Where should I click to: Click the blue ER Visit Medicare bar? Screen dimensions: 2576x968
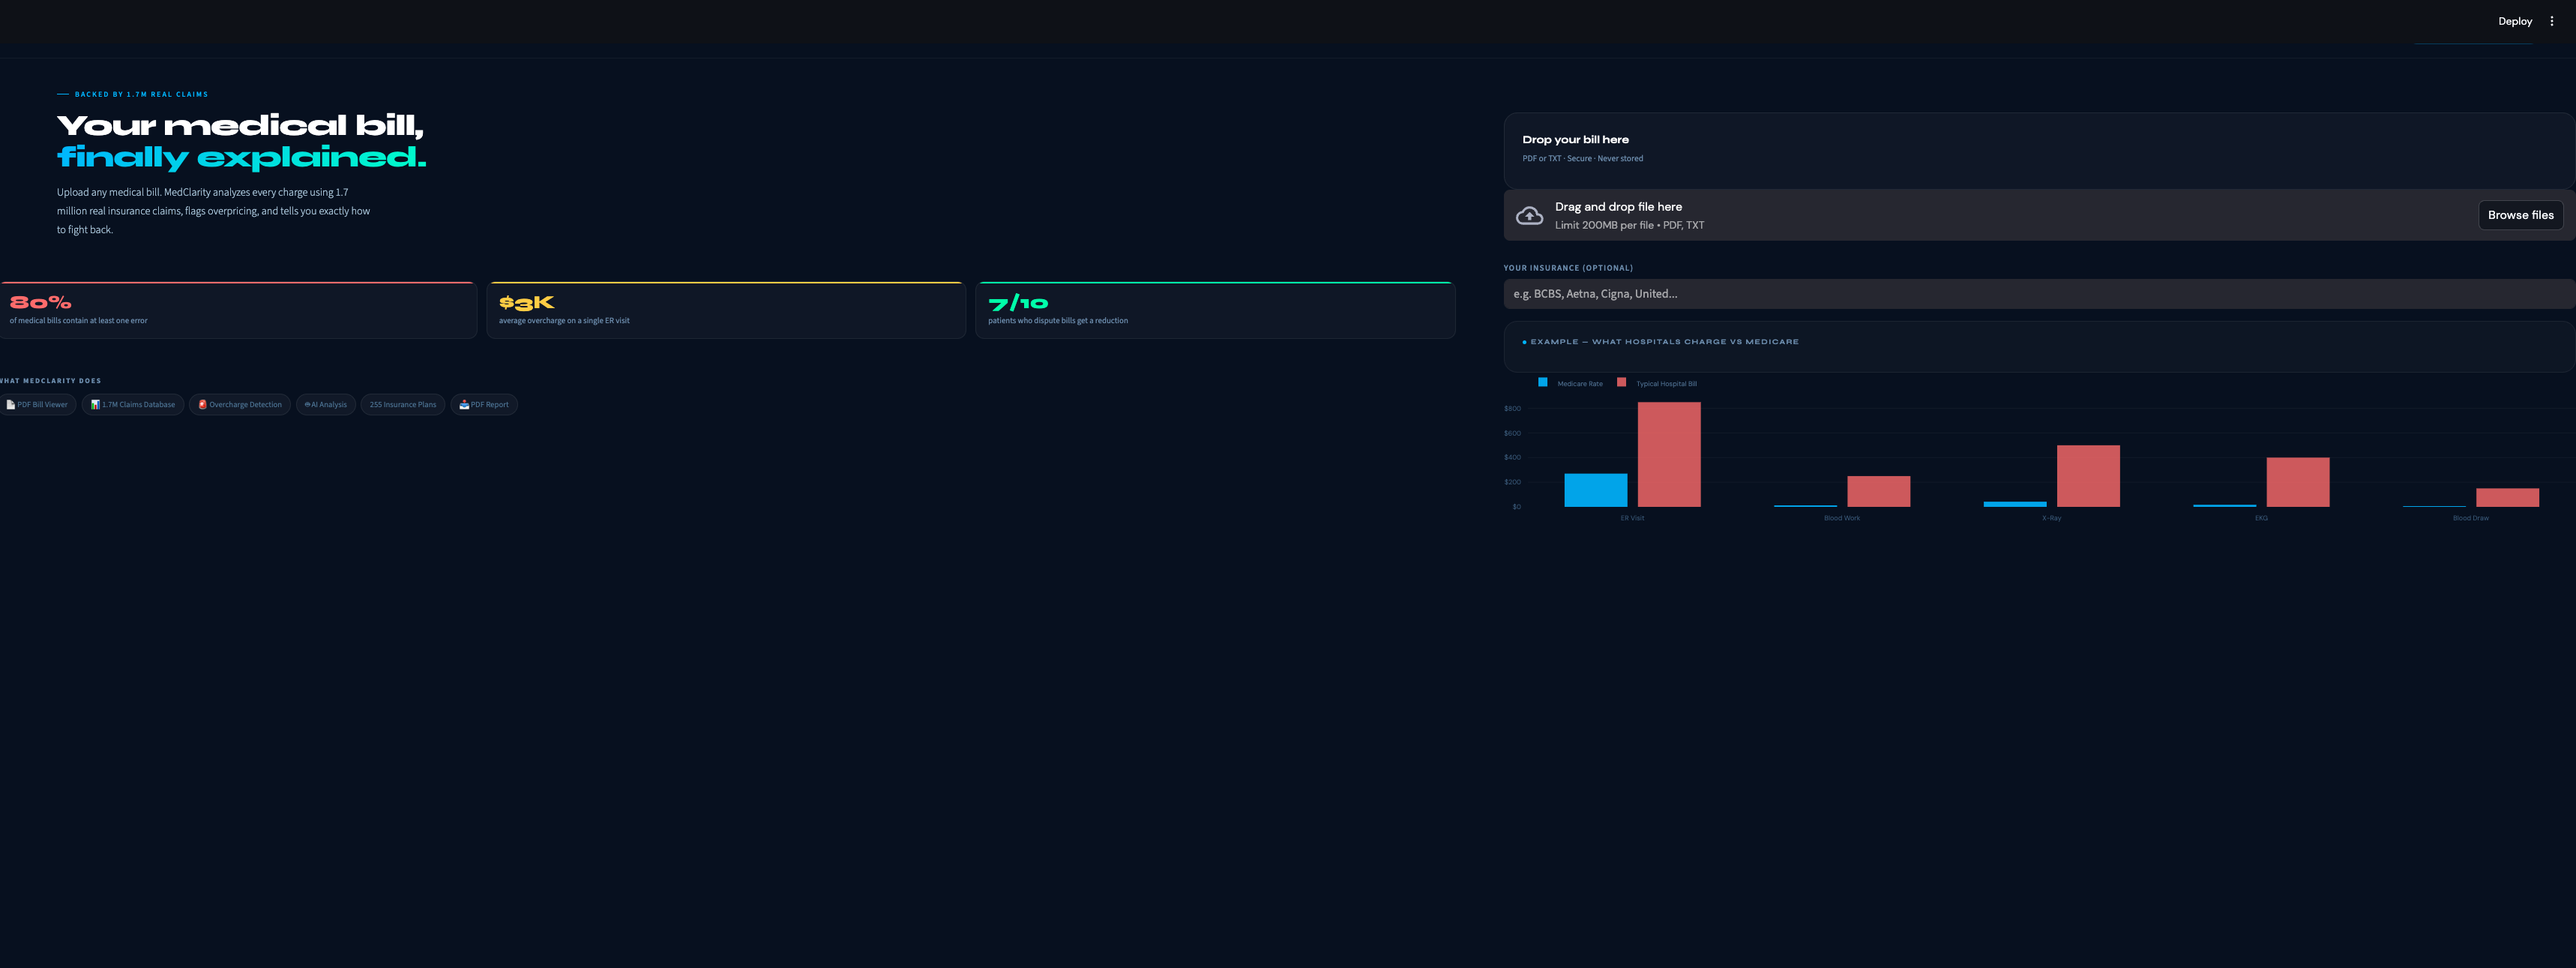[x=1595, y=490]
